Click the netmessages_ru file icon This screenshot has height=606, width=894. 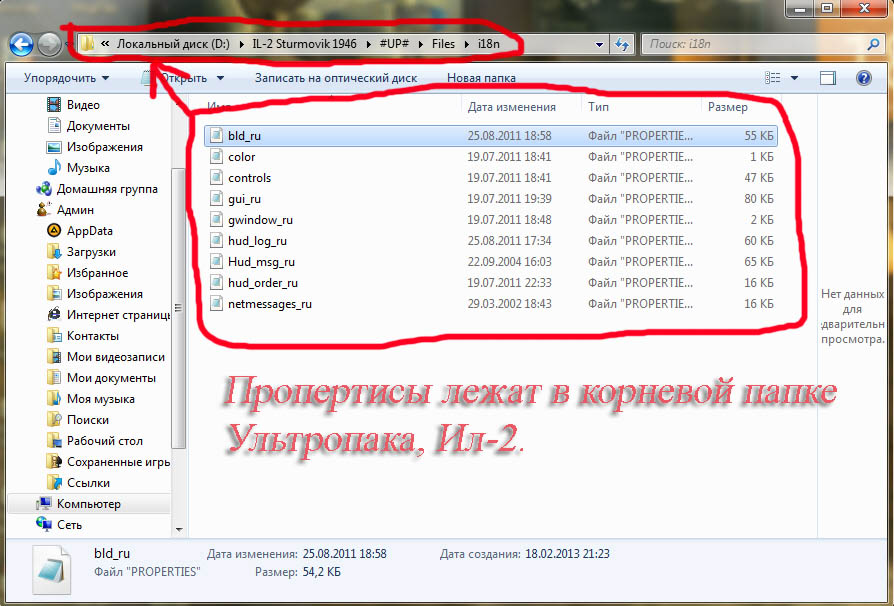(216, 304)
